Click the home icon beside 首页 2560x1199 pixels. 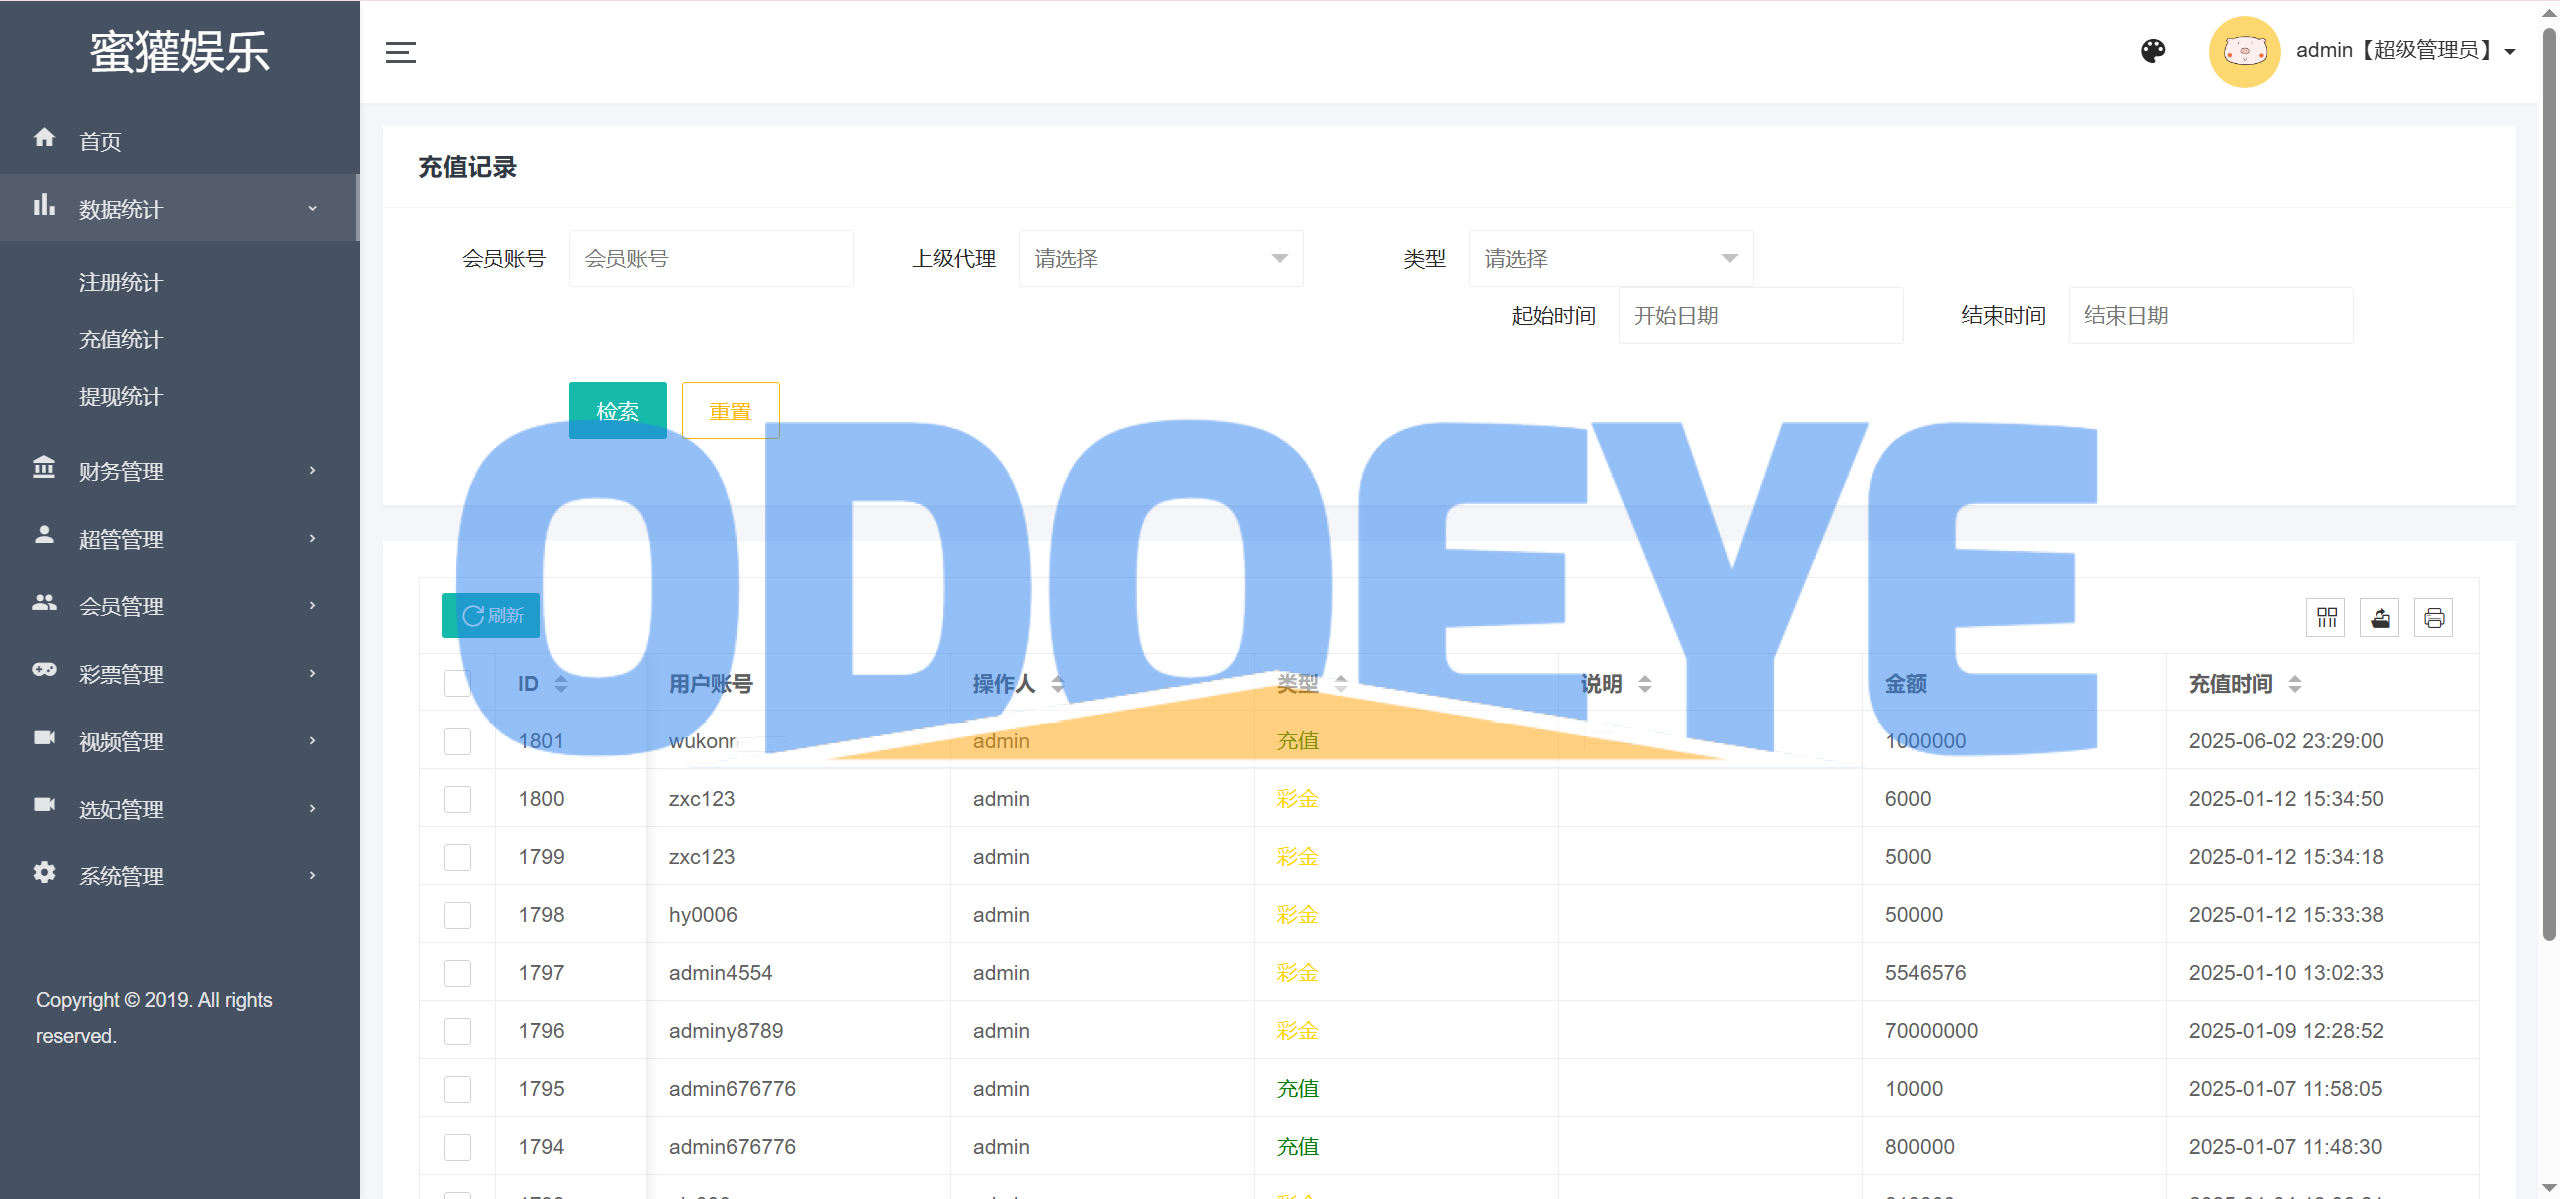pyautogui.click(x=44, y=138)
